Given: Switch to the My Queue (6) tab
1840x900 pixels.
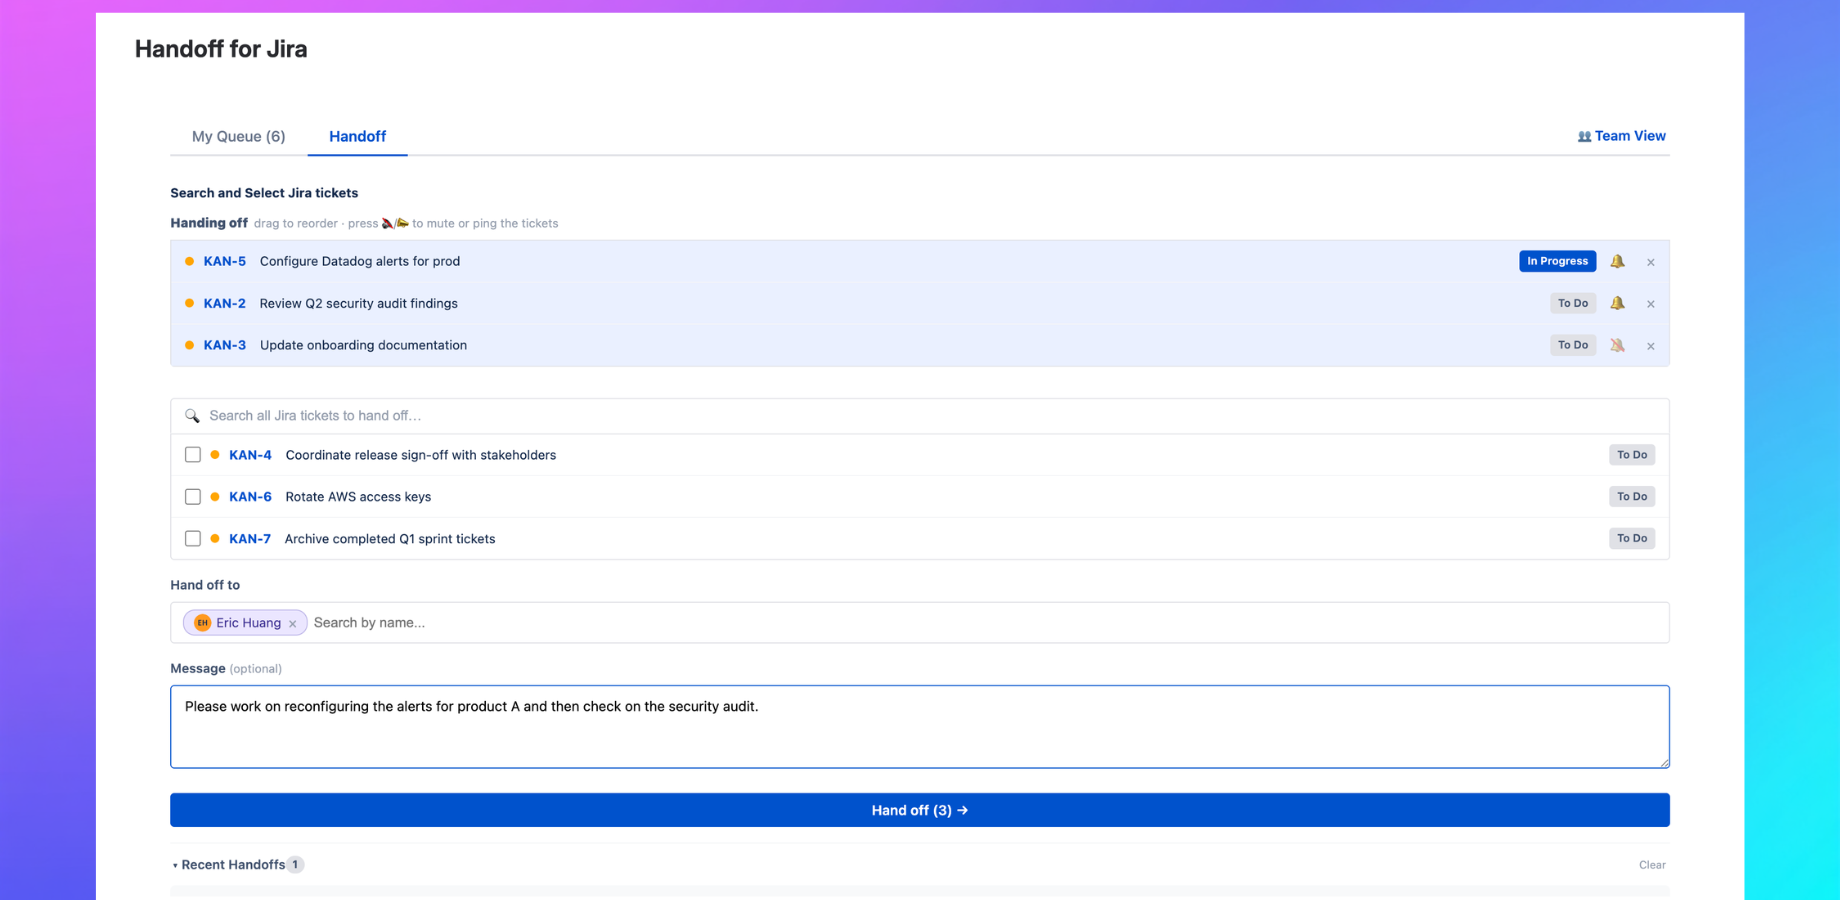Looking at the screenshot, I should click(x=238, y=136).
